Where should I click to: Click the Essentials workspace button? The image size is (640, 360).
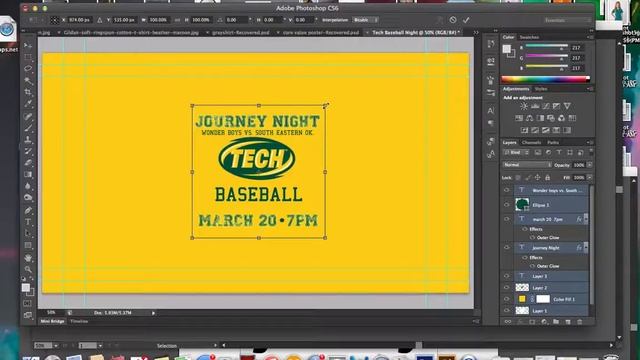tap(567, 20)
